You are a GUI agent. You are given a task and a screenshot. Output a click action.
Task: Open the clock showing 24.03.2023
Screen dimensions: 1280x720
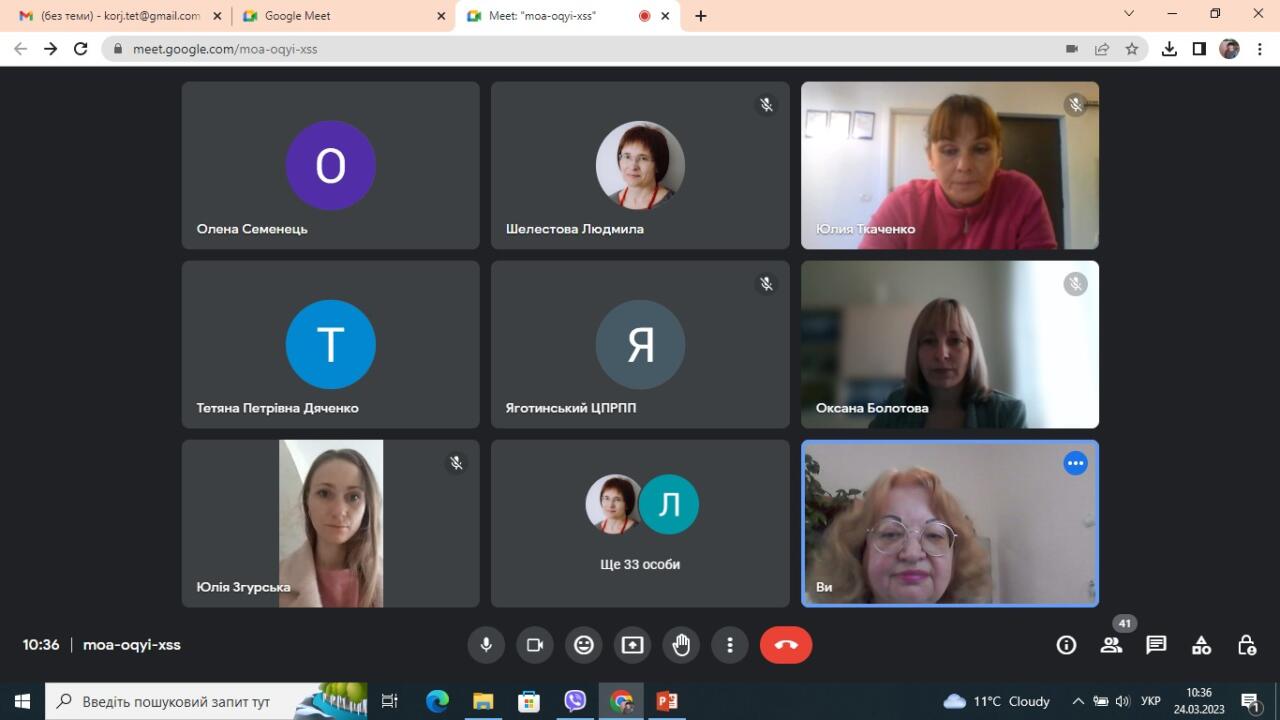[x=1199, y=701]
